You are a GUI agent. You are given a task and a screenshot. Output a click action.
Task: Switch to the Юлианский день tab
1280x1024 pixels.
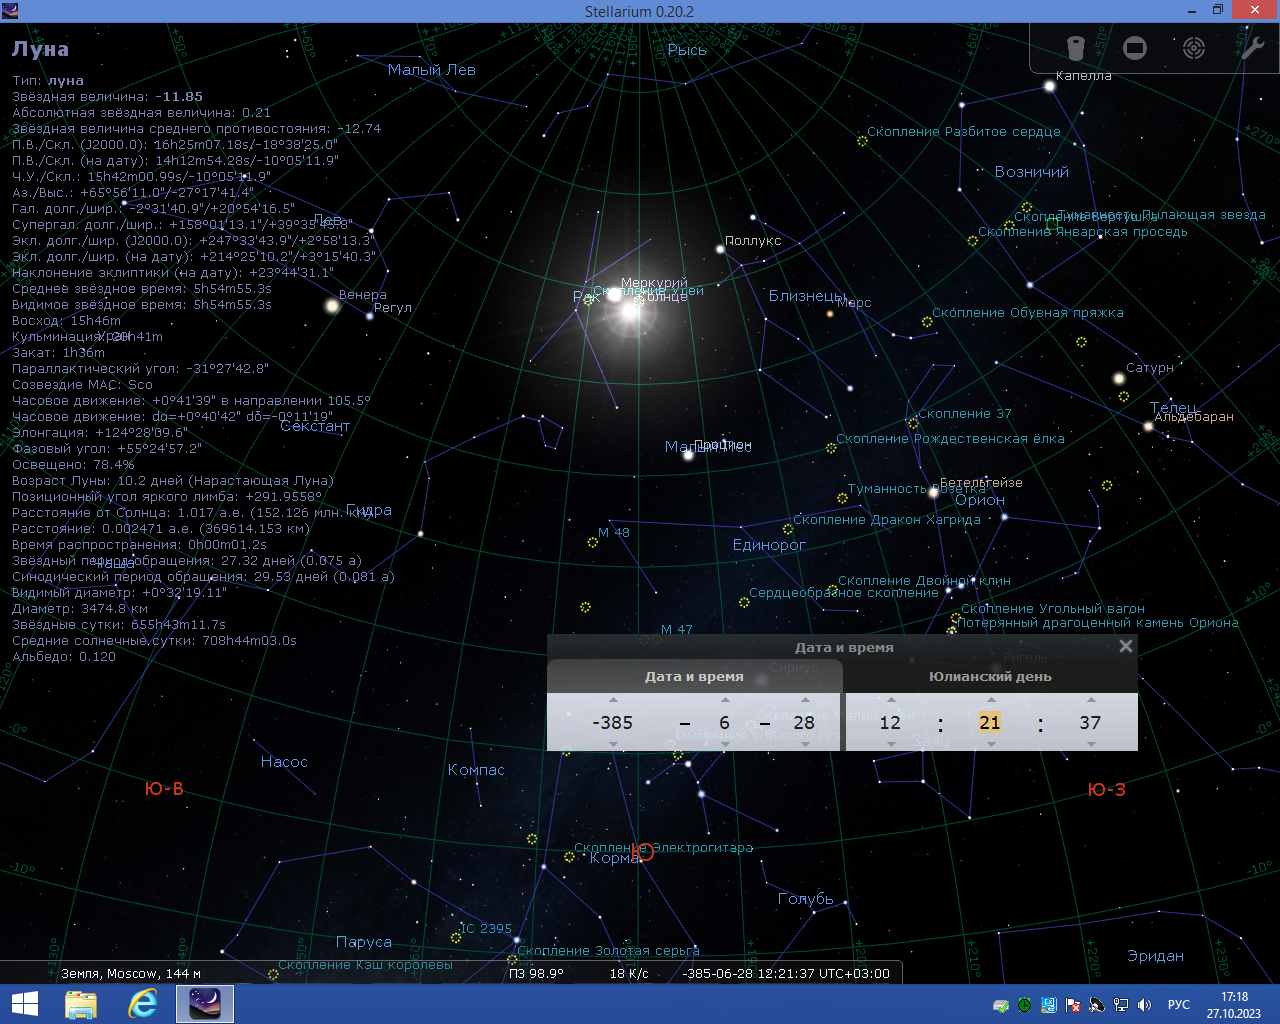[x=990, y=676]
